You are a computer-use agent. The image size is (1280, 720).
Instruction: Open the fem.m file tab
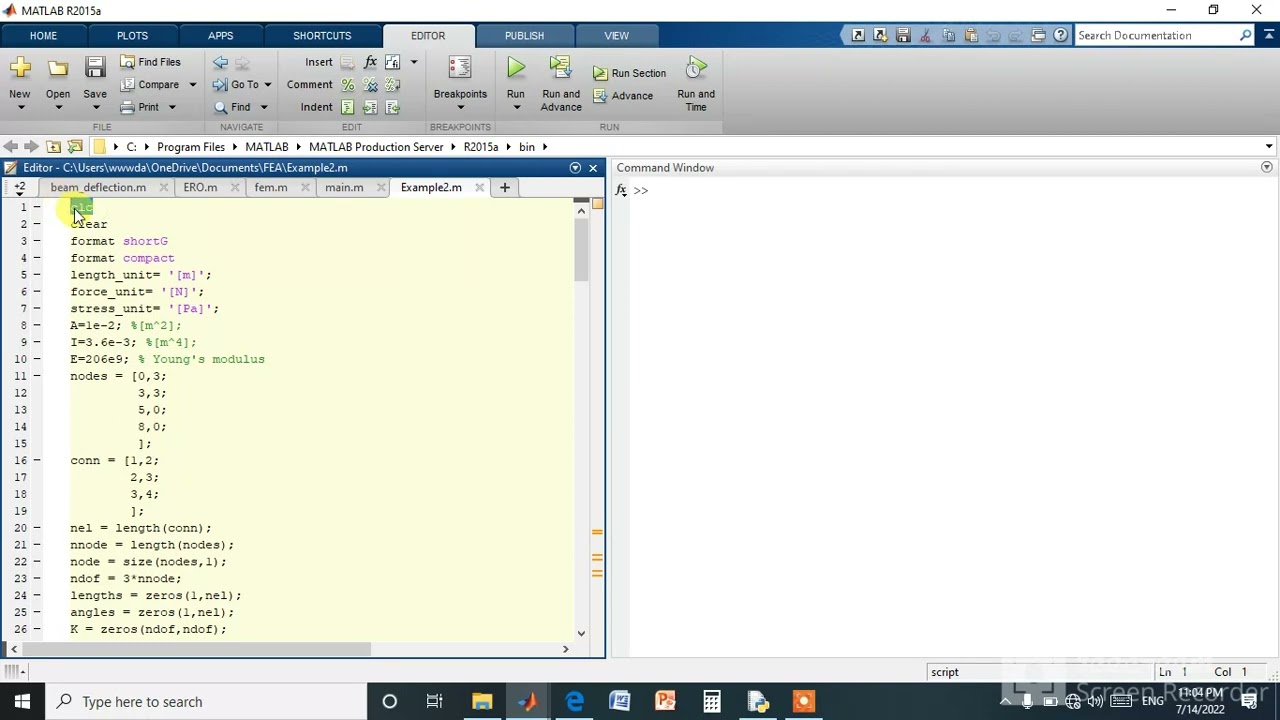[x=270, y=187]
